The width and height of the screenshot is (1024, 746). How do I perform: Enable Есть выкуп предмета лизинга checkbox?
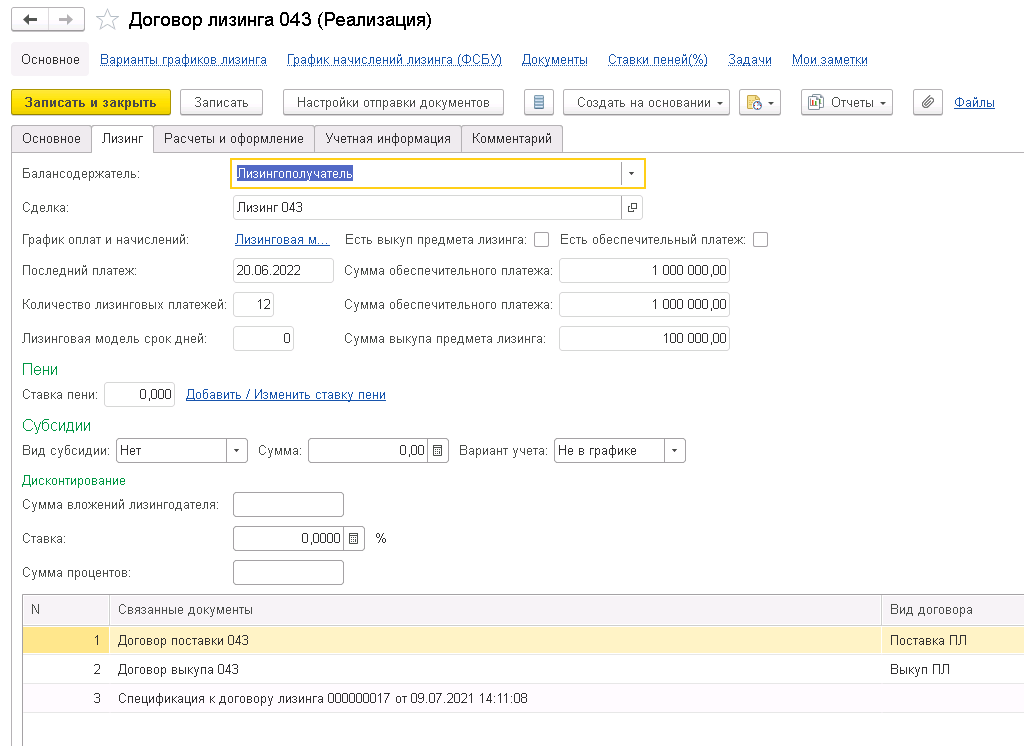coord(542,239)
